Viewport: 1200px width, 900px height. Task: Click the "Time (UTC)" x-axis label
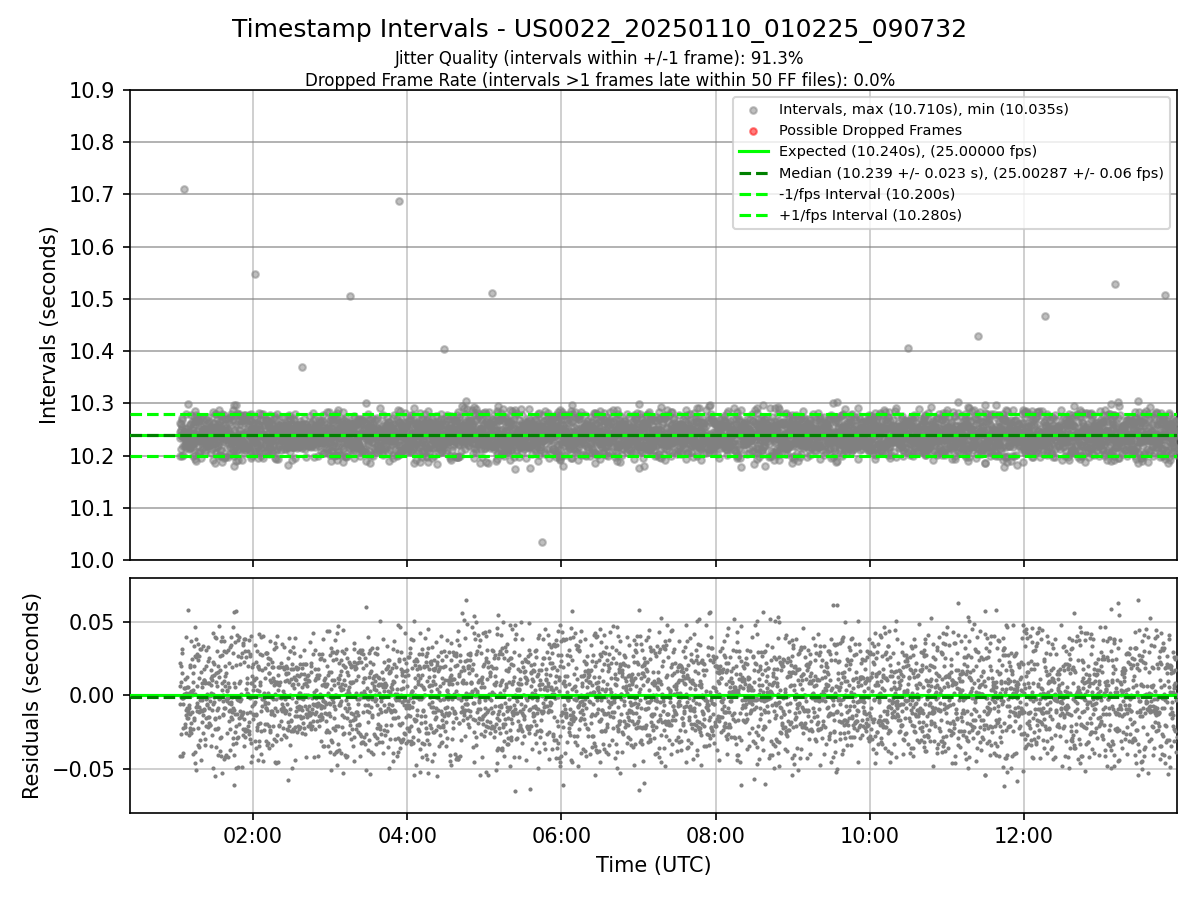(x=653, y=865)
